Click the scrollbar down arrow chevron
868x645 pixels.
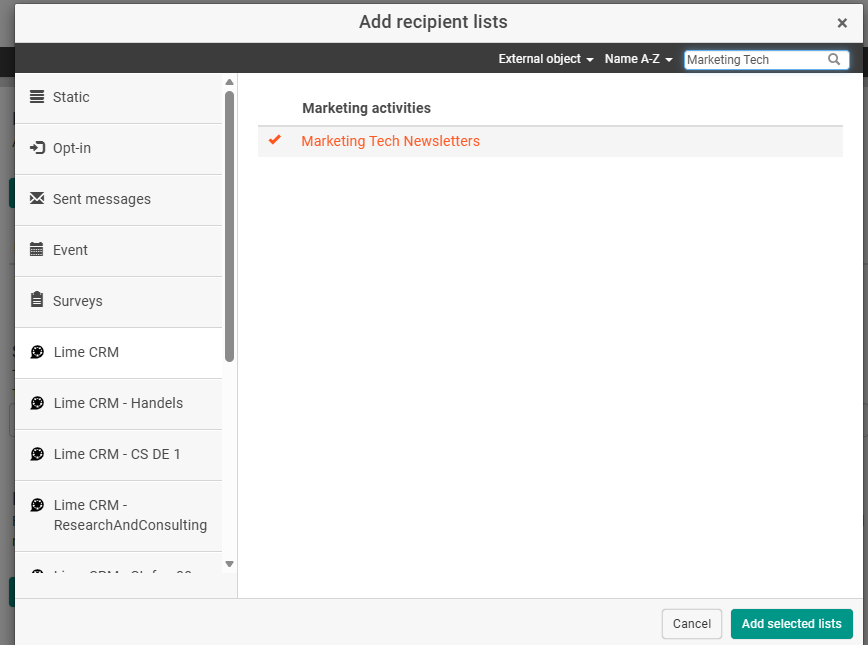[229, 563]
